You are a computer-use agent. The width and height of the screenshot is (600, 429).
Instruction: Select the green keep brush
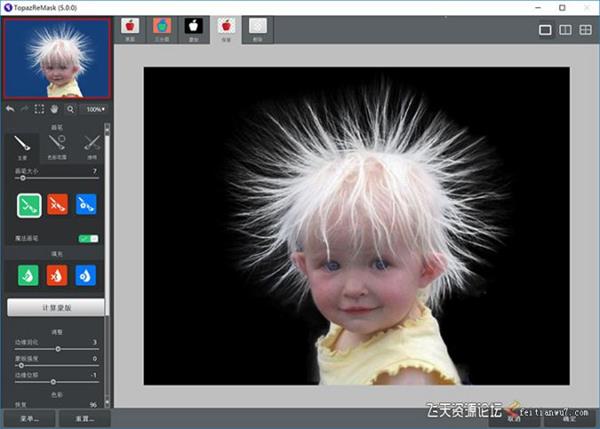point(27,205)
